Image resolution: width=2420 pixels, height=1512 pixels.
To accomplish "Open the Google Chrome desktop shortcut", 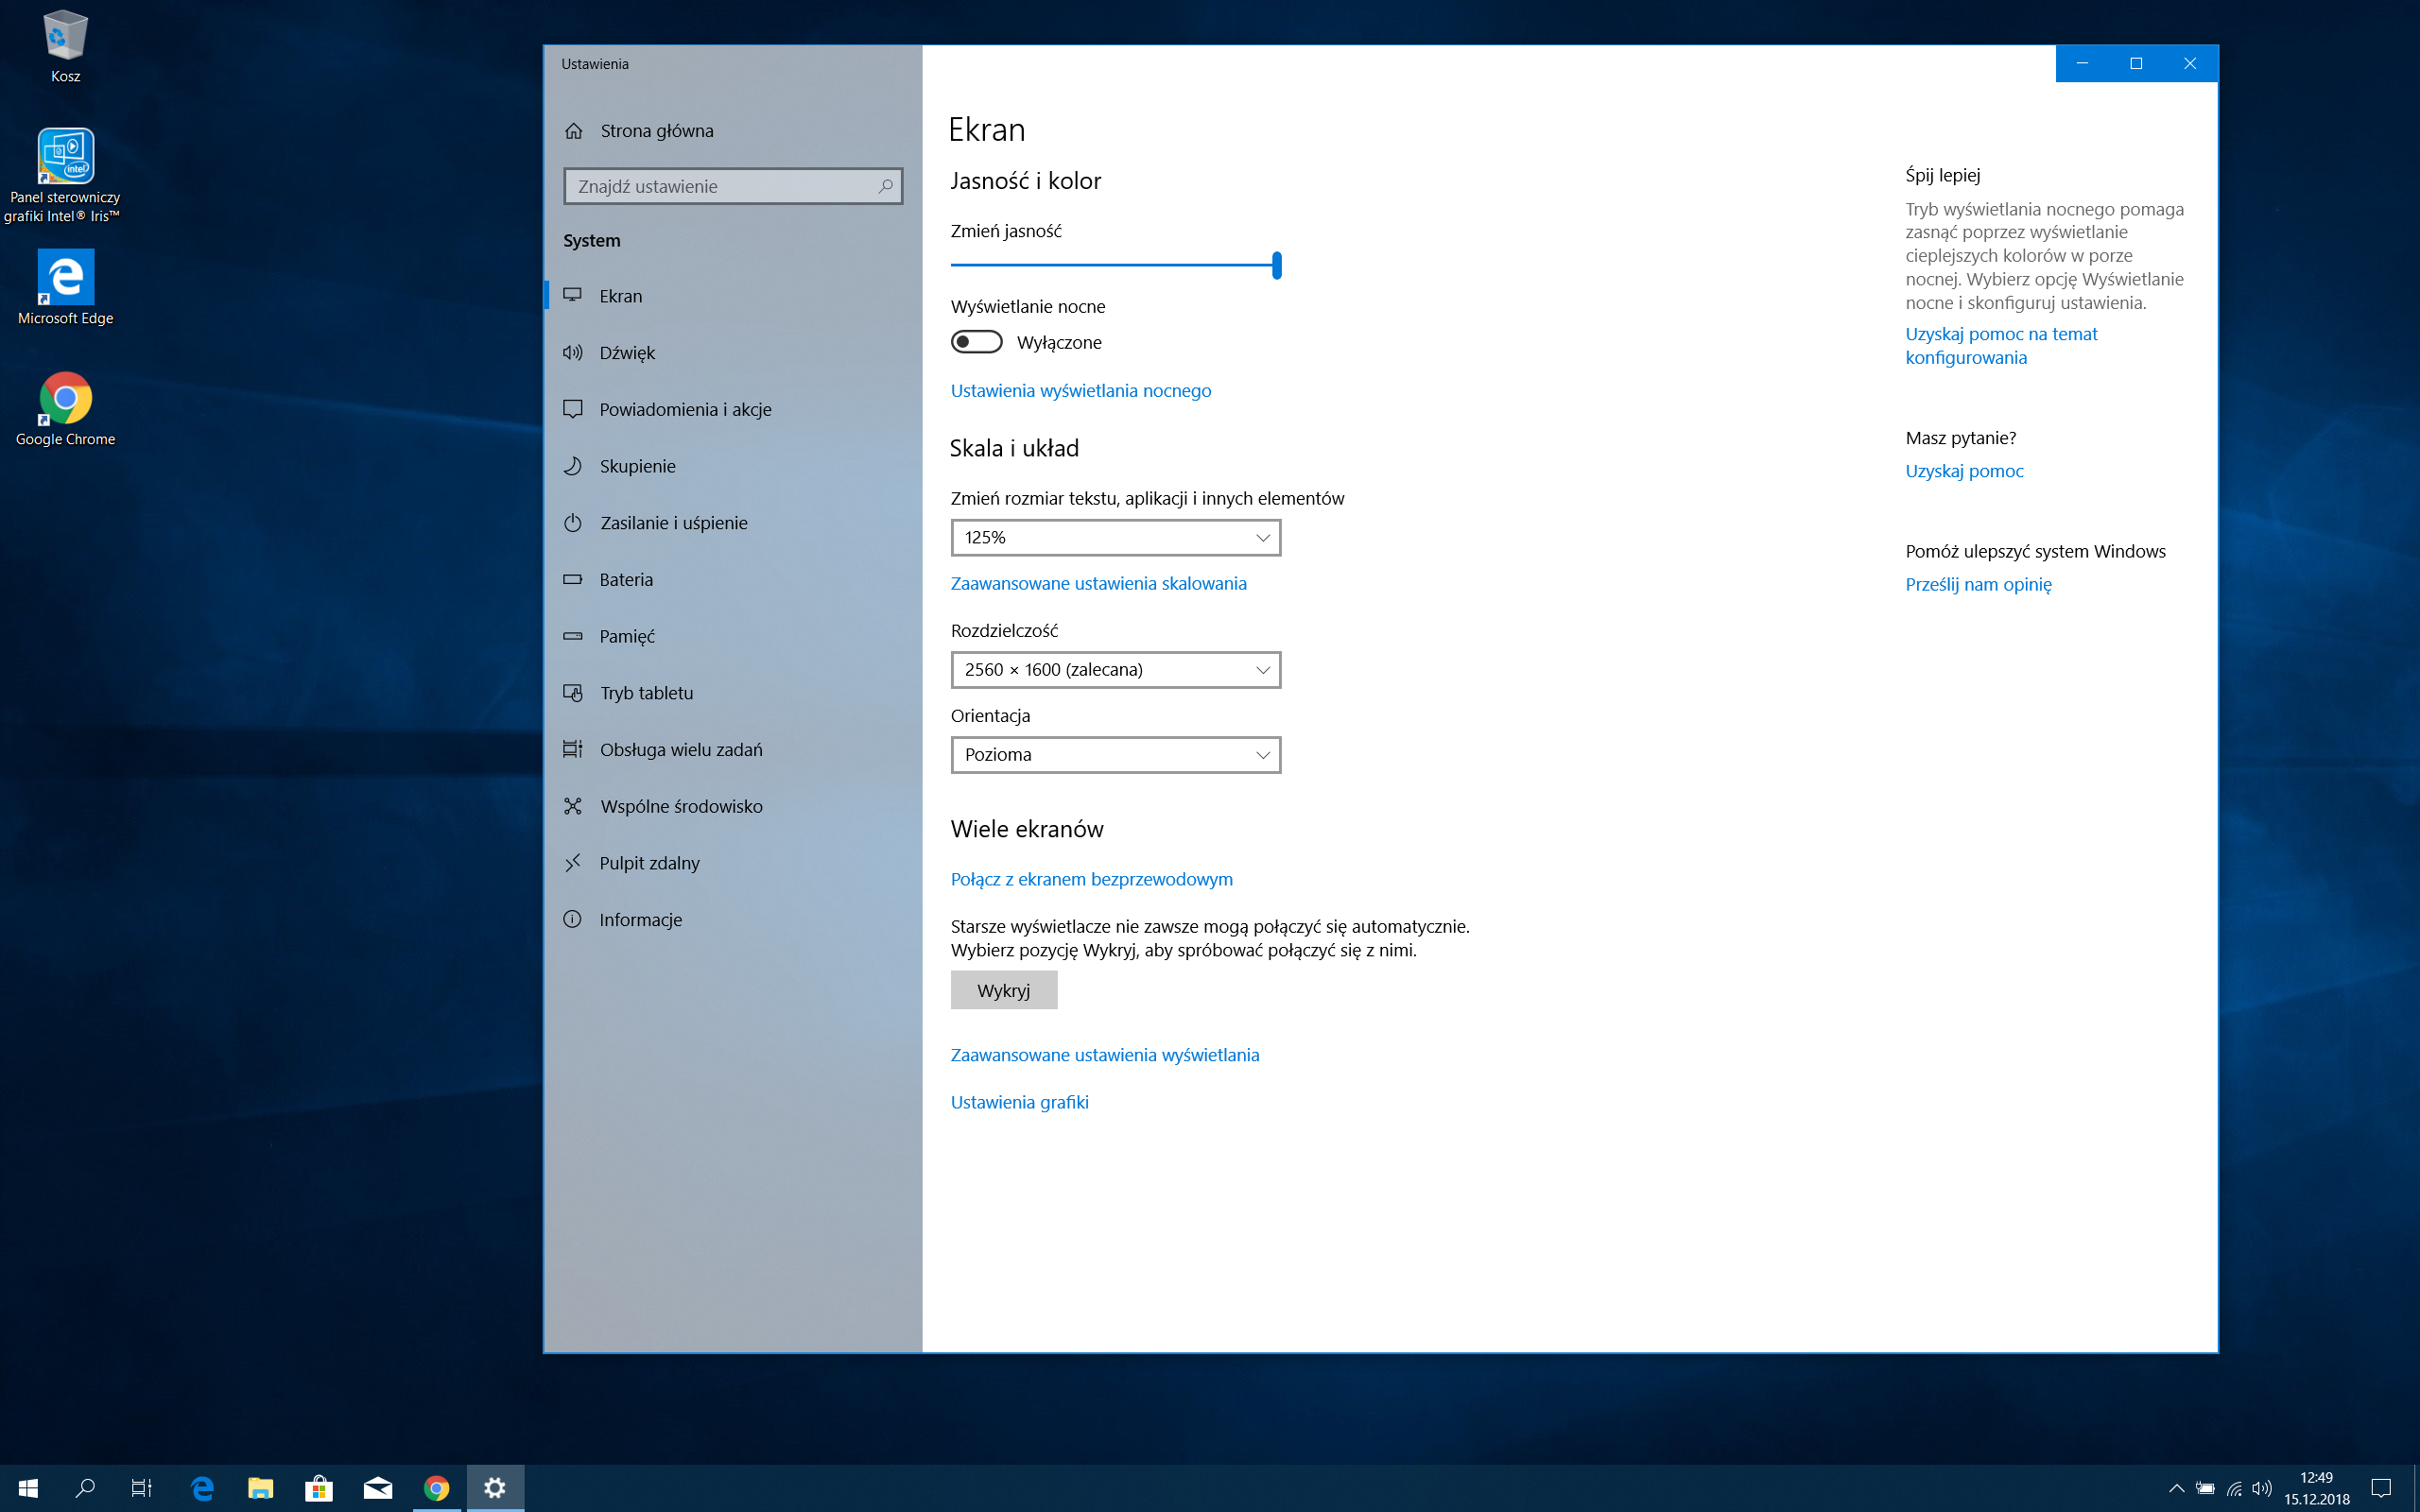I will point(66,409).
